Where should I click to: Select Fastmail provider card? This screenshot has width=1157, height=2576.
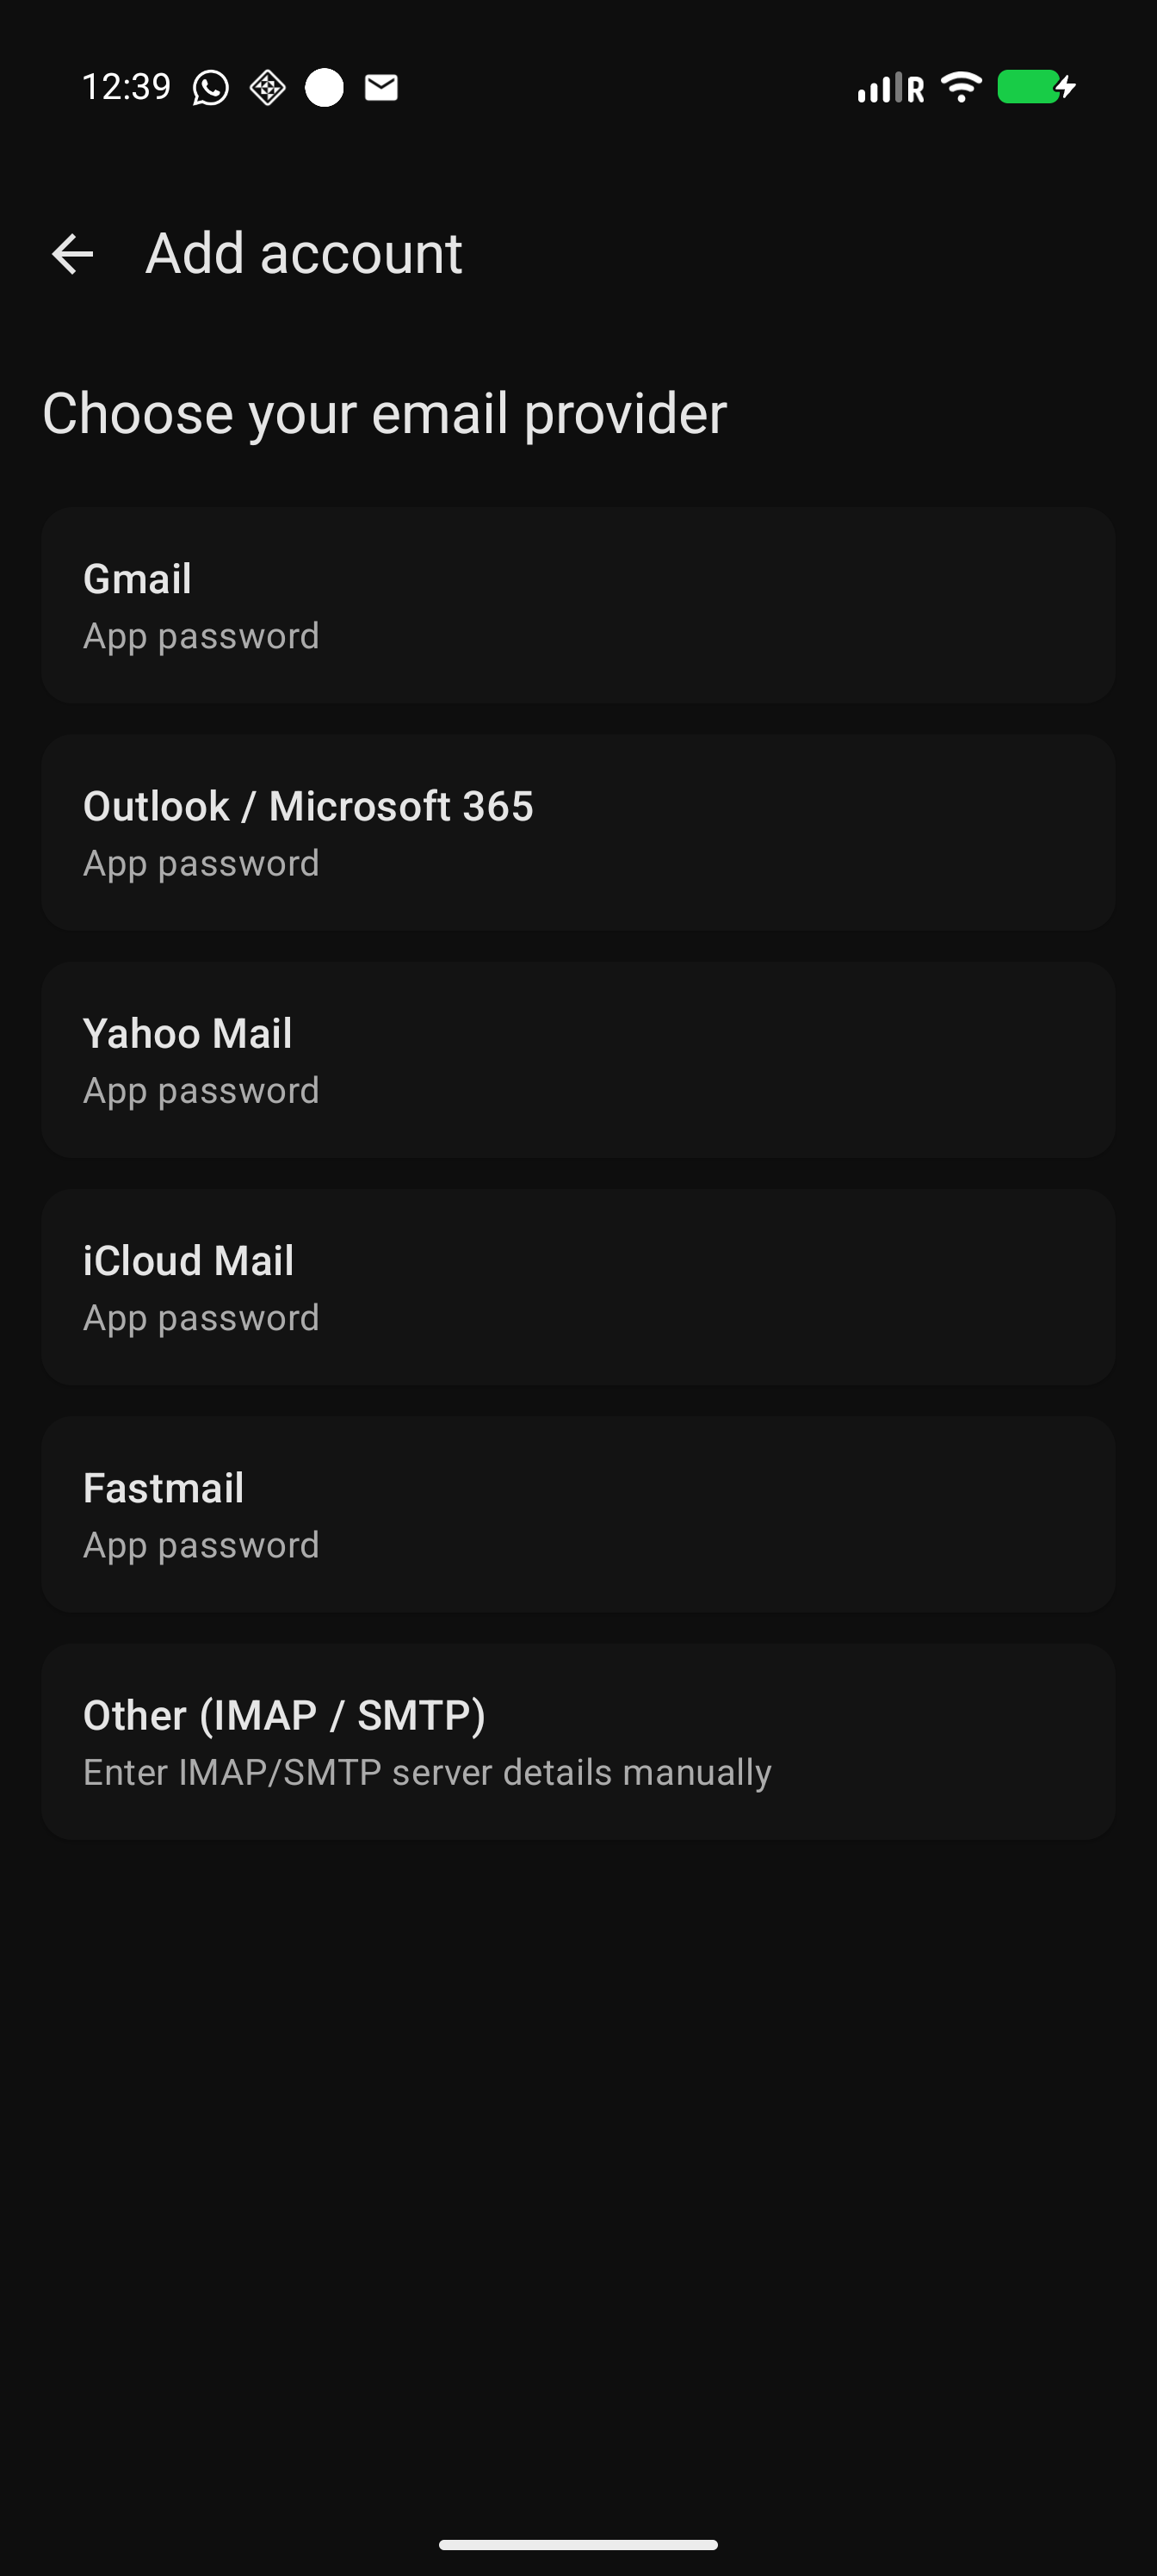click(x=578, y=1514)
